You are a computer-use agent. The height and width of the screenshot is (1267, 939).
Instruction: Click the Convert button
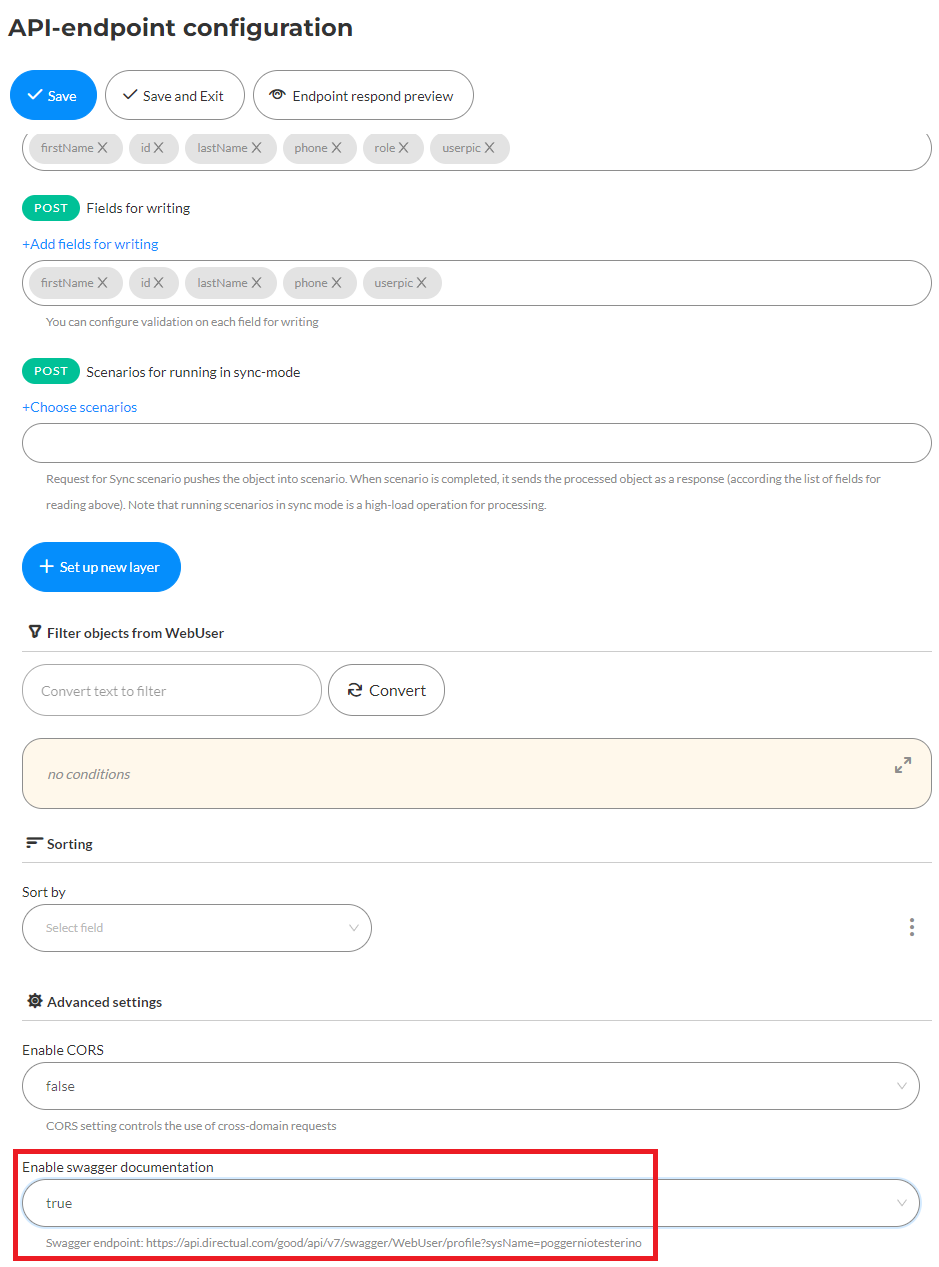pos(386,691)
